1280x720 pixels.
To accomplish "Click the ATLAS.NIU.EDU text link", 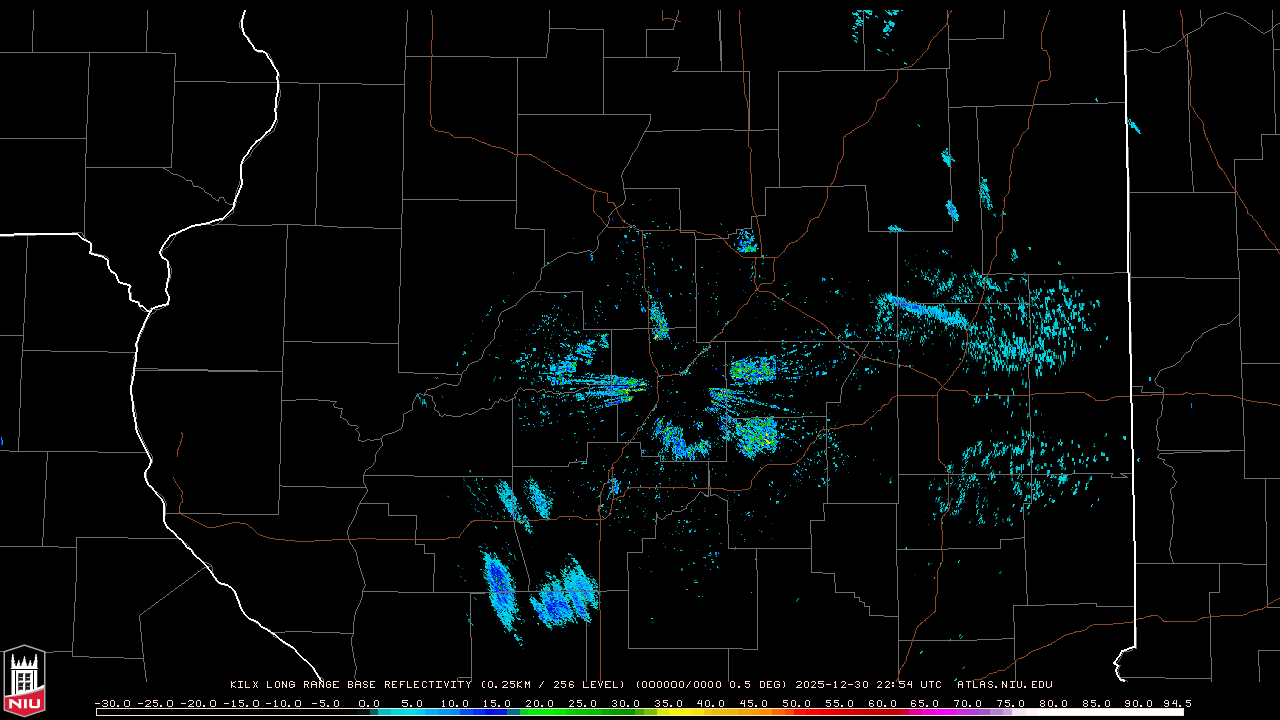I will 1004,685.
